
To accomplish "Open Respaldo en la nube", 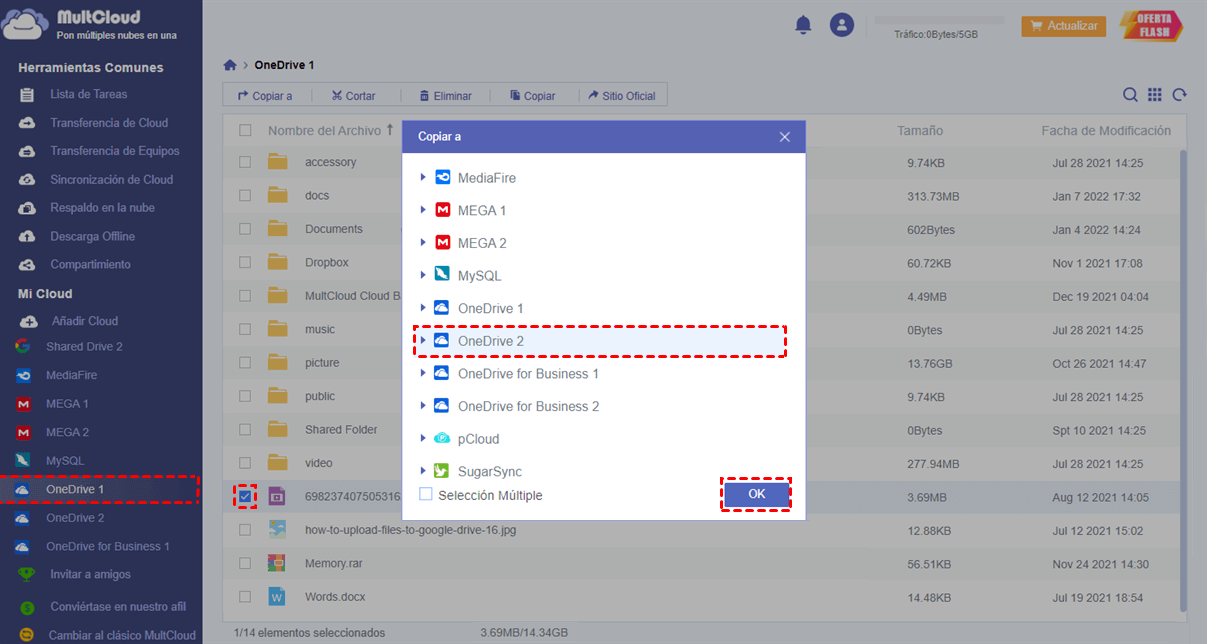I will pos(101,208).
